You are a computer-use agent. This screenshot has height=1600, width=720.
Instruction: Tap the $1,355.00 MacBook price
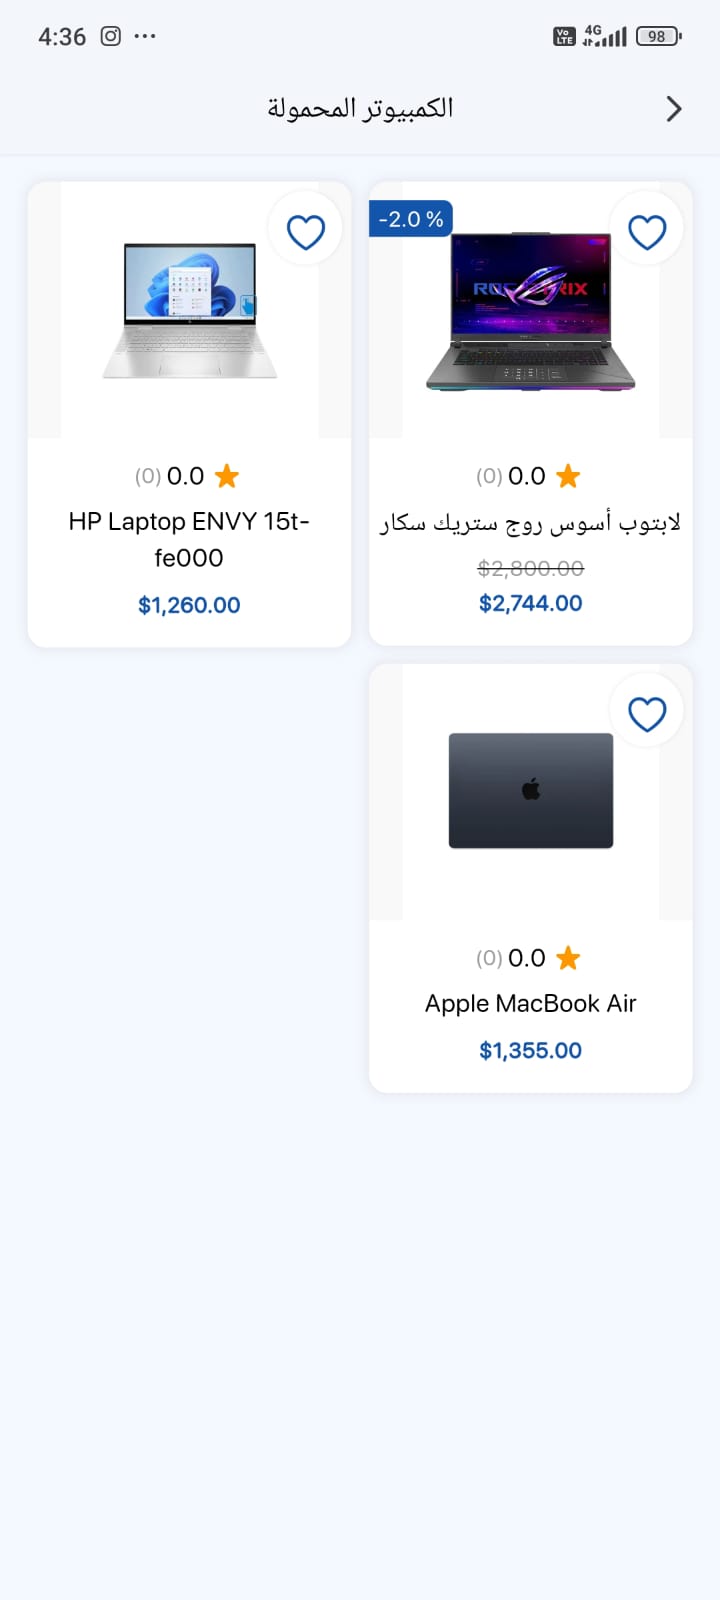point(530,1050)
